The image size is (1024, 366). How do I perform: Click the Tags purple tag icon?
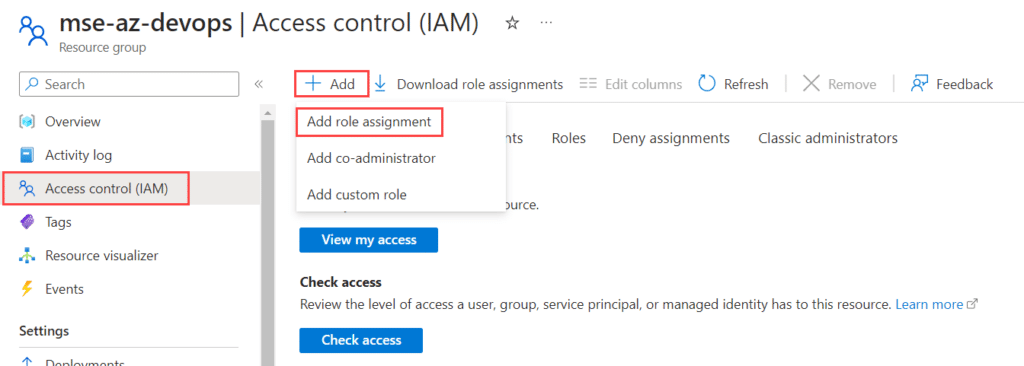(x=27, y=222)
